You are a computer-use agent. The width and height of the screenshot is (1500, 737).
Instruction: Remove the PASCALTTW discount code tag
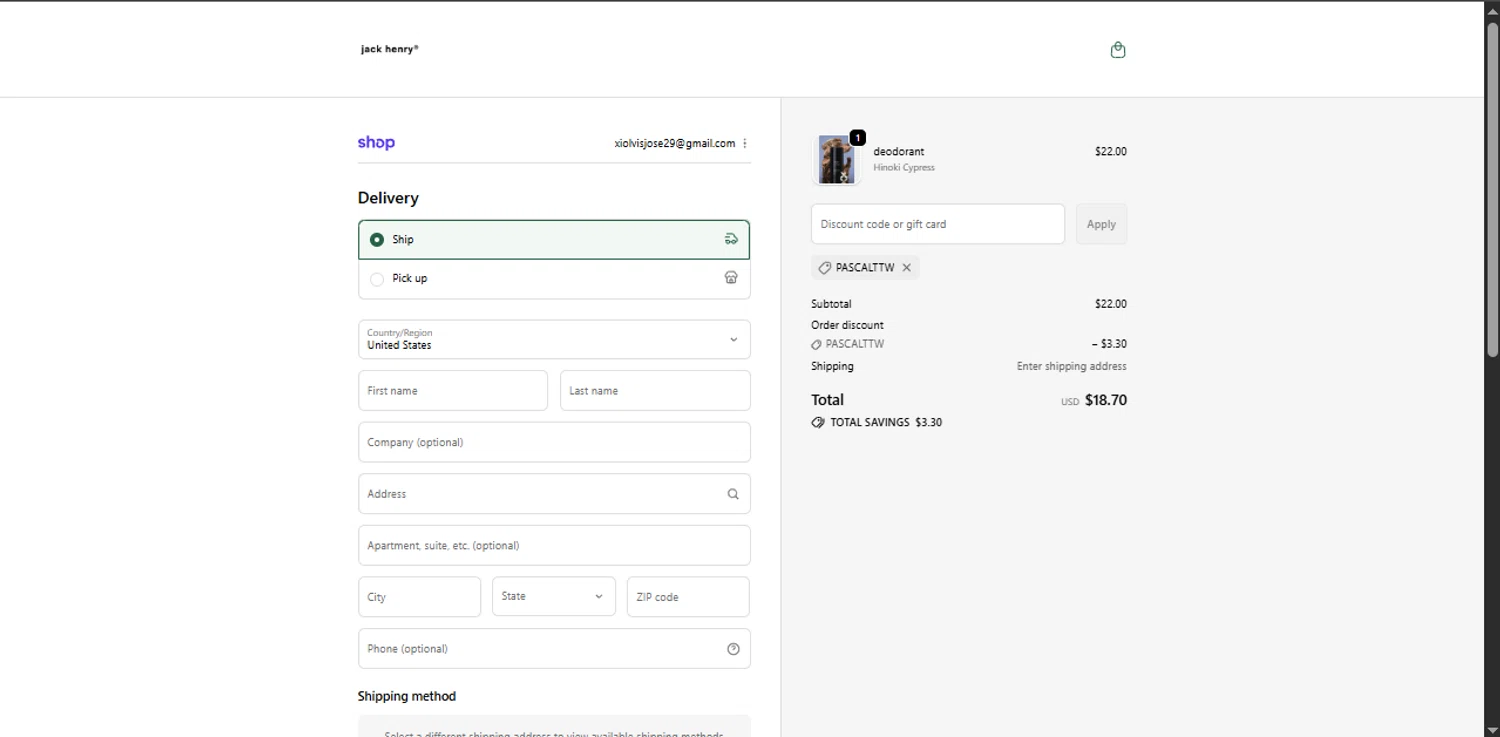coord(906,268)
